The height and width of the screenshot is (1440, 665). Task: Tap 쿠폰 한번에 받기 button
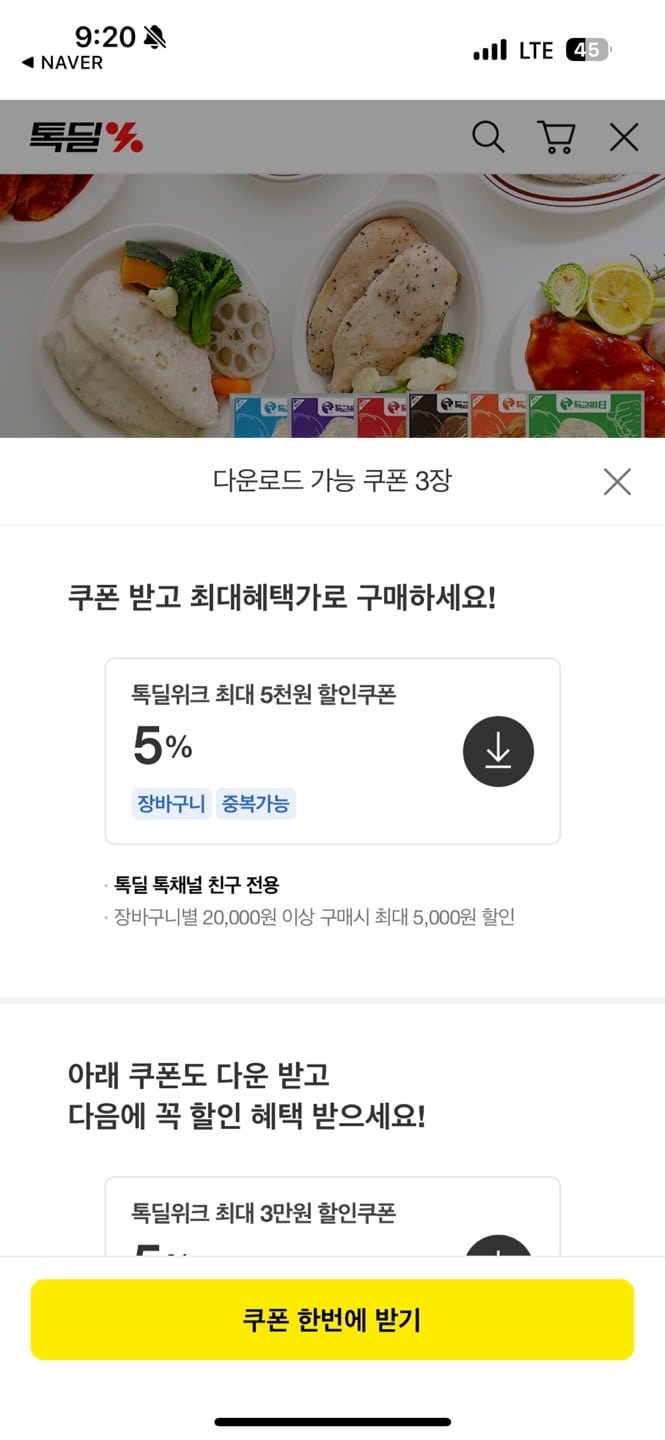click(332, 1319)
